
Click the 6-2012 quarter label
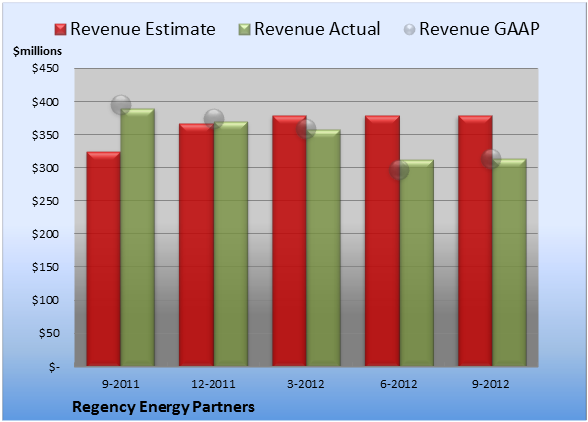point(399,384)
